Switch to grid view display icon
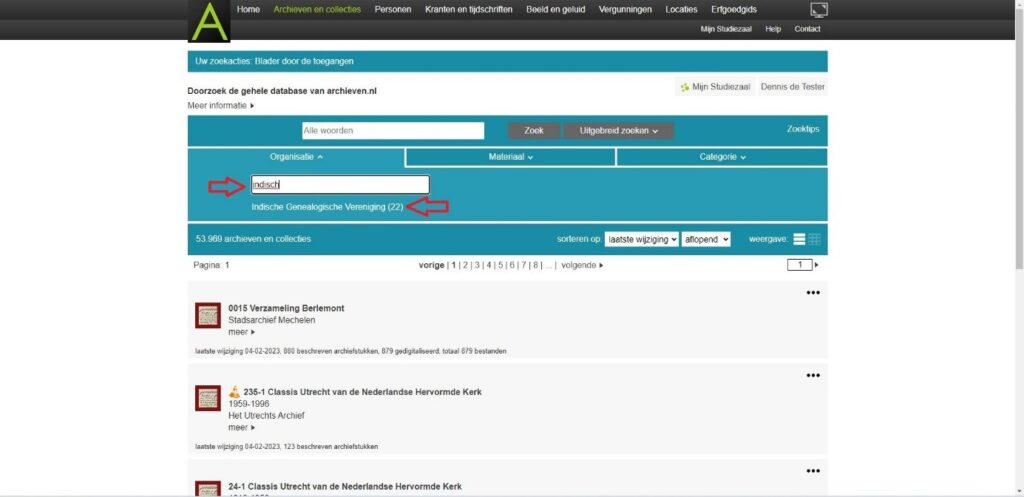This screenshot has height=497, width=1024. 814,239
